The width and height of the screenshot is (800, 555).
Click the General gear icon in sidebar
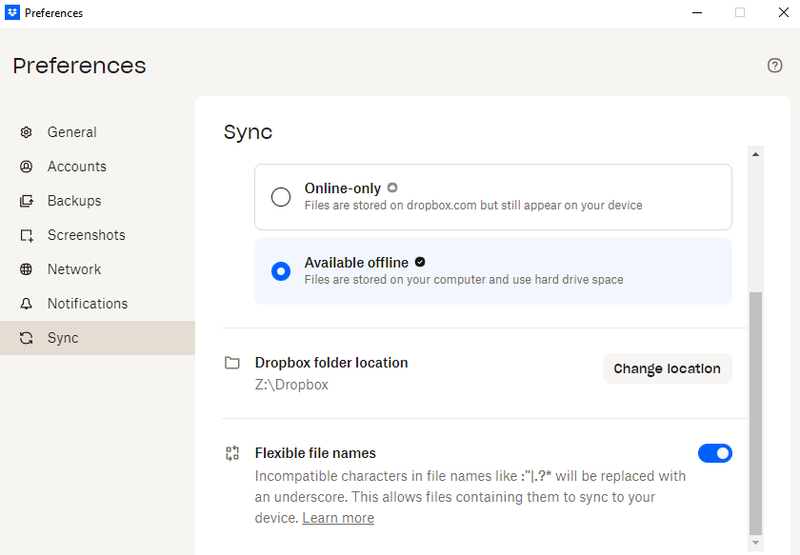[x=27, y=132]
